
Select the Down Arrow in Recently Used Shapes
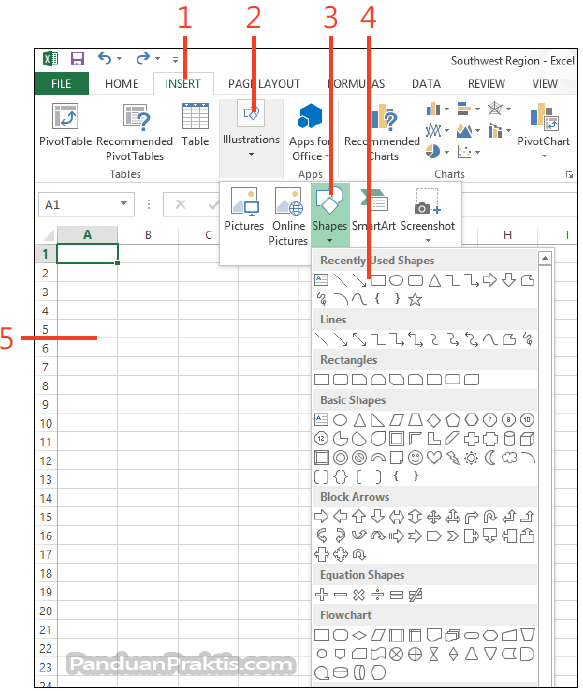tap(509, 280)
